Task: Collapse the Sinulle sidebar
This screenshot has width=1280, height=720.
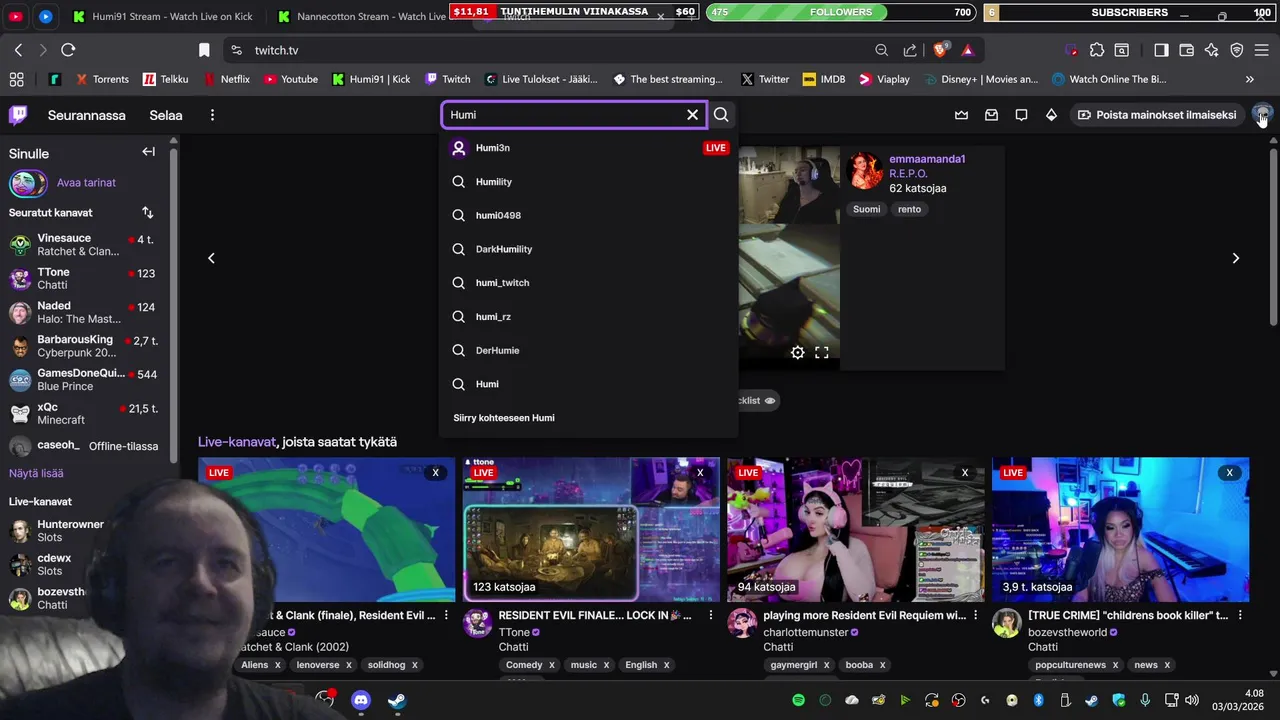Action: click(148, 152)
